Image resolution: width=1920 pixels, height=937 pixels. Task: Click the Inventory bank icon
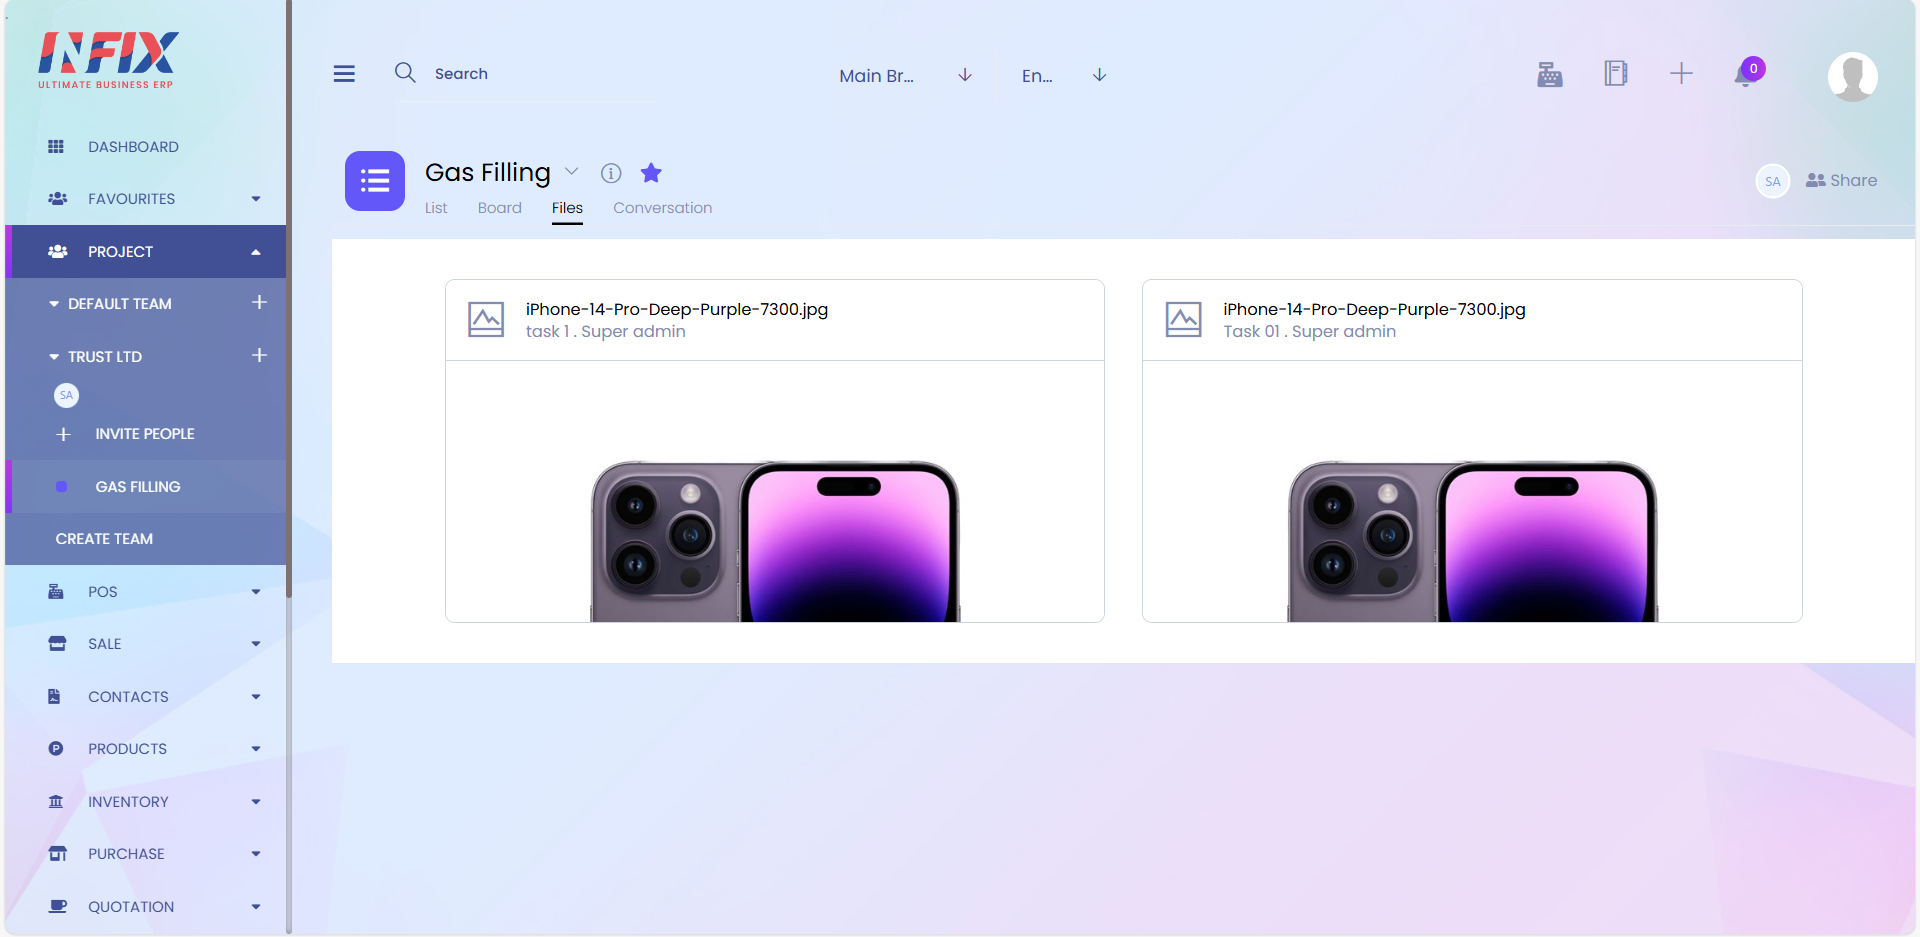pyautogui.click(x=56, y=801)
